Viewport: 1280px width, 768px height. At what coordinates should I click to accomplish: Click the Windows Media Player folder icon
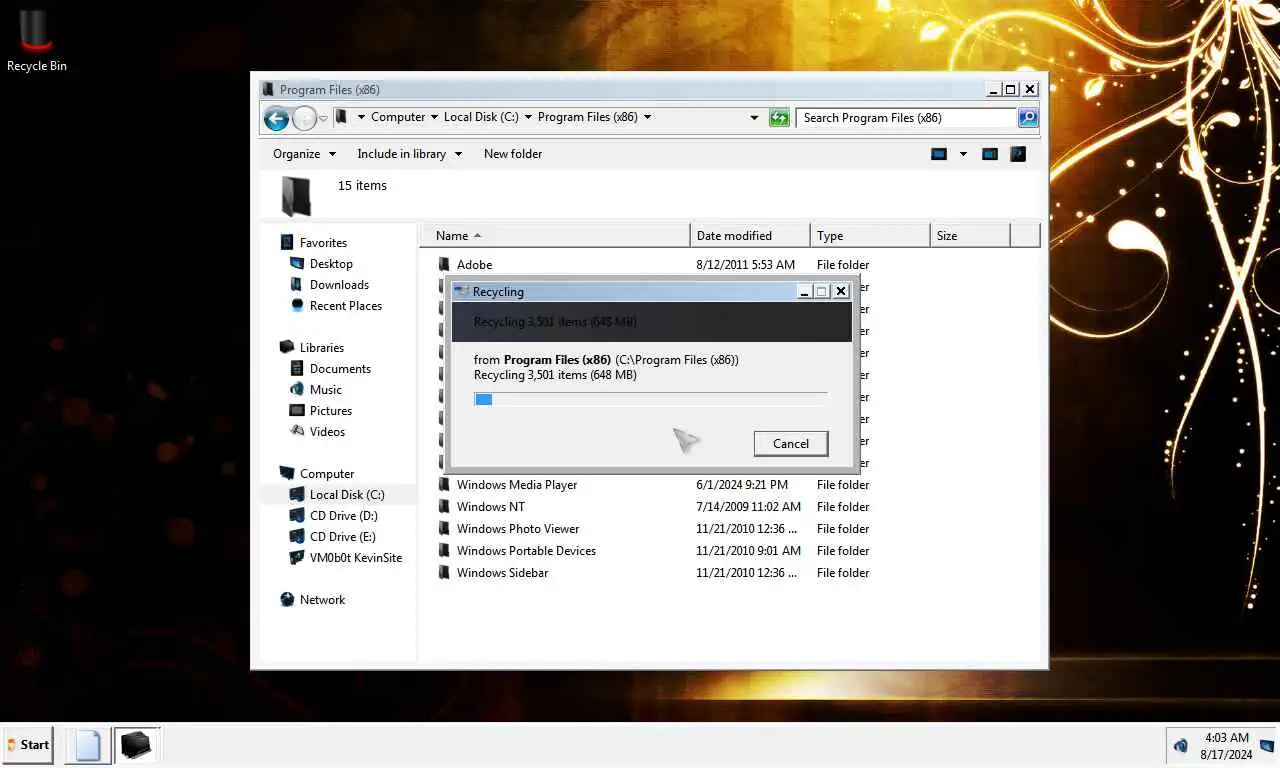(445, 485)
